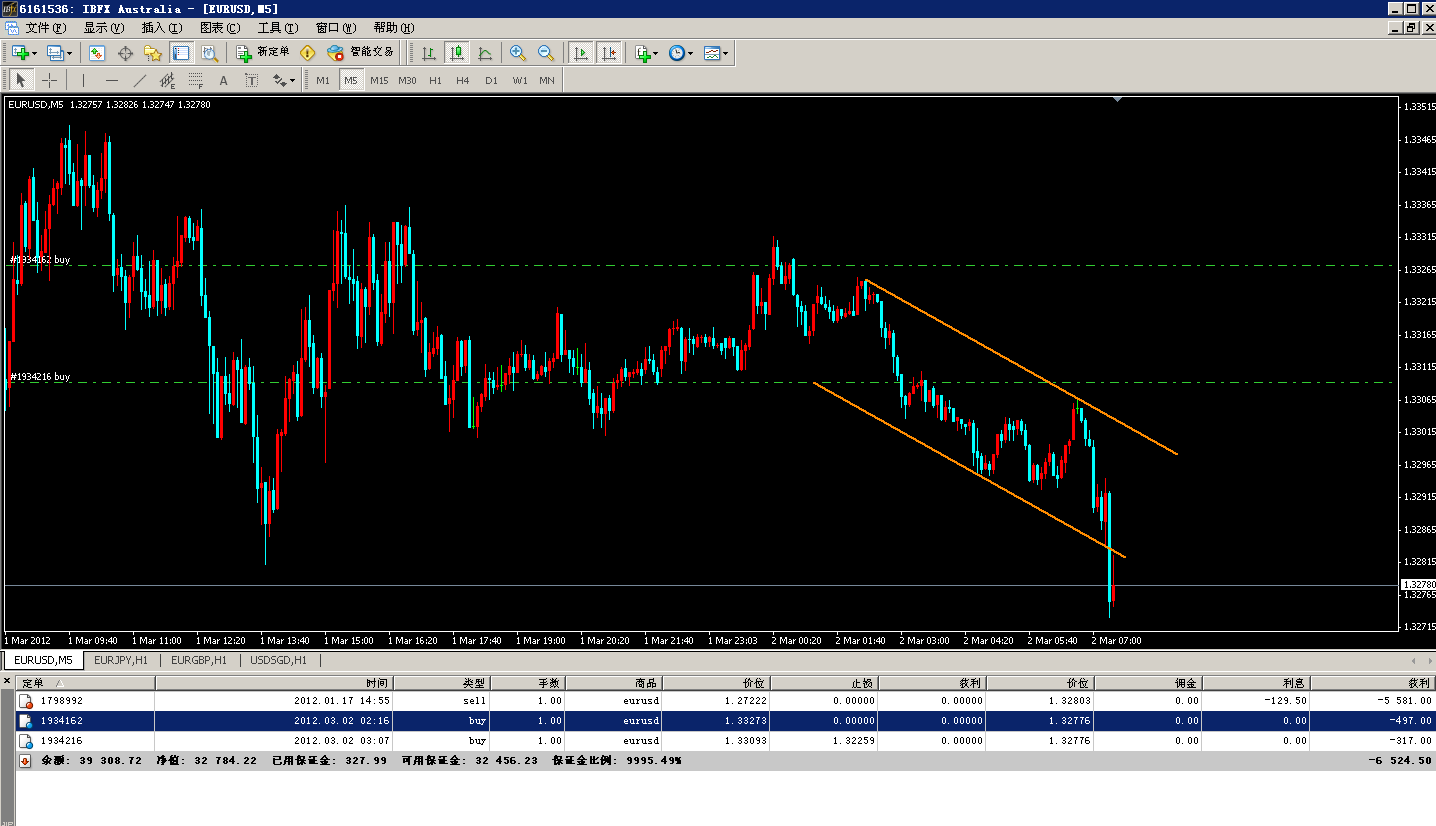Image resolution: width=1436 pixels, height=826 pixels.
Task: Select the crosshair tool
Action: [x=49, y=80]
